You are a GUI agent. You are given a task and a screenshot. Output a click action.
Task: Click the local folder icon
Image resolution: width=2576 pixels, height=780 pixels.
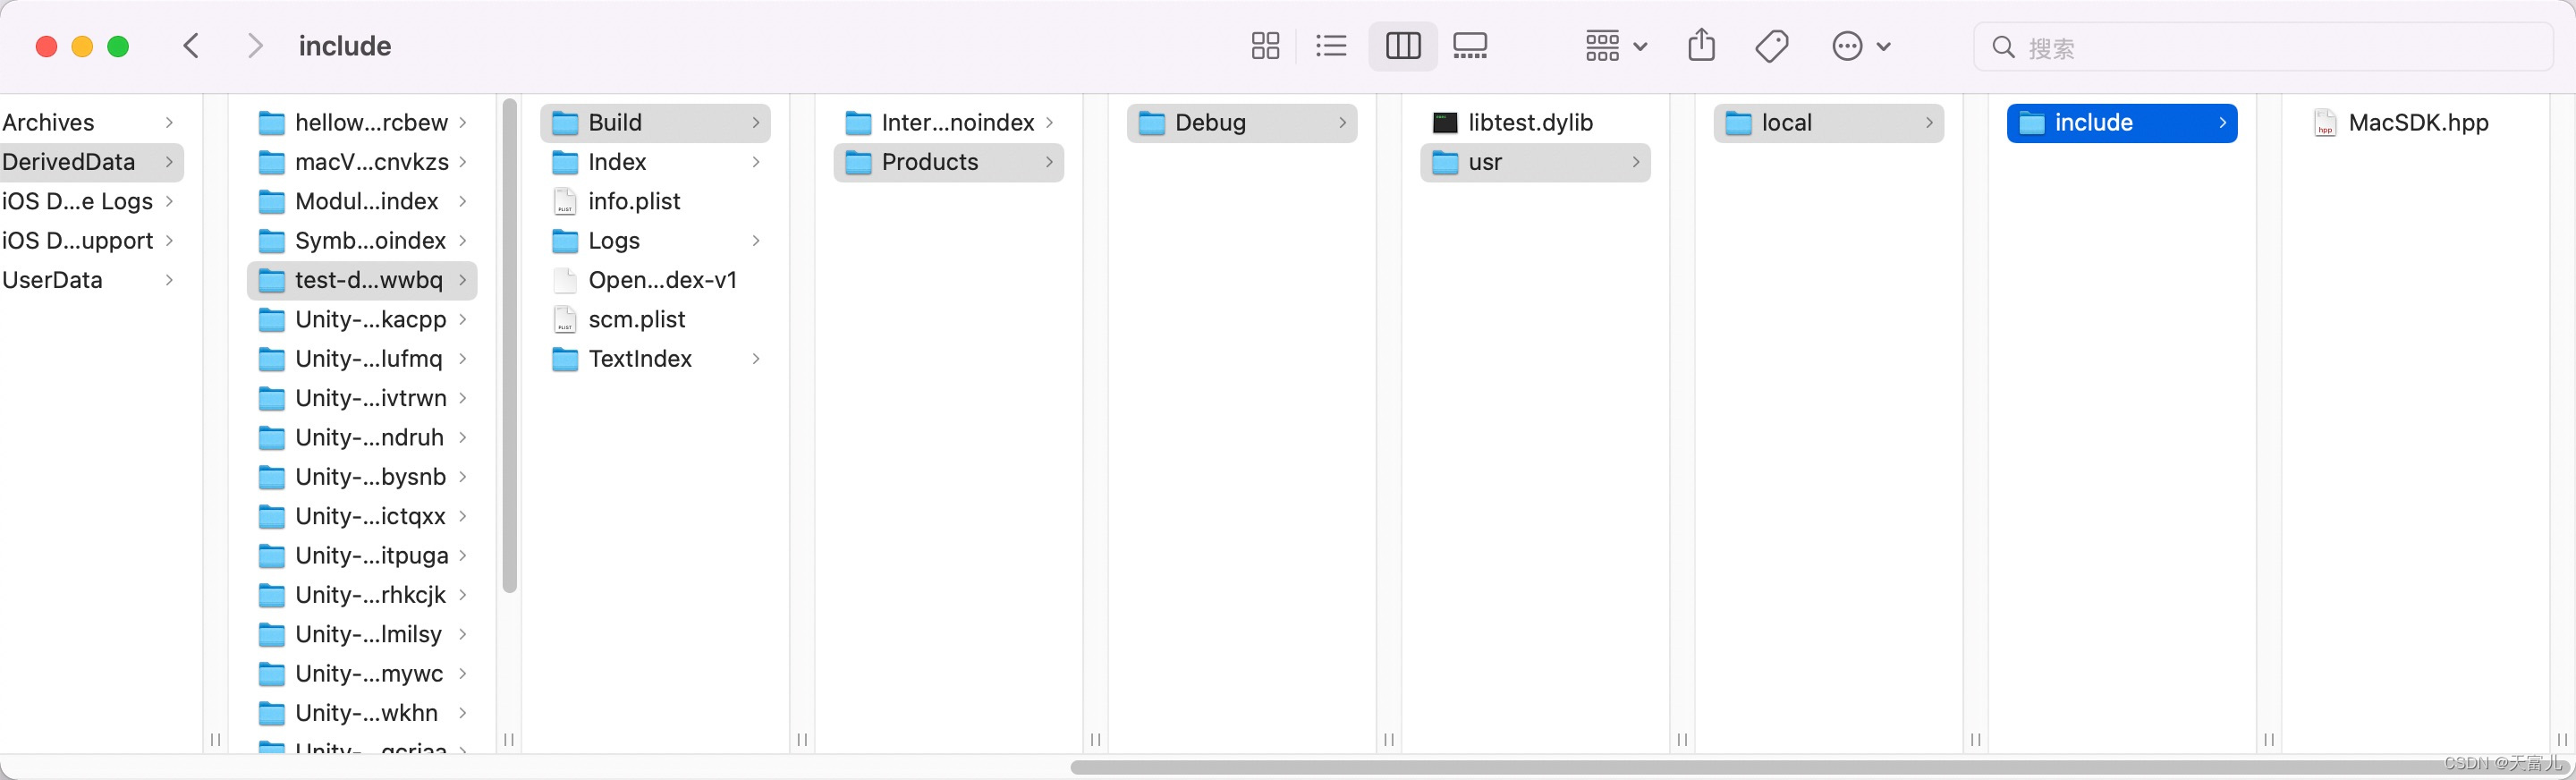[x=1739, y=123]
